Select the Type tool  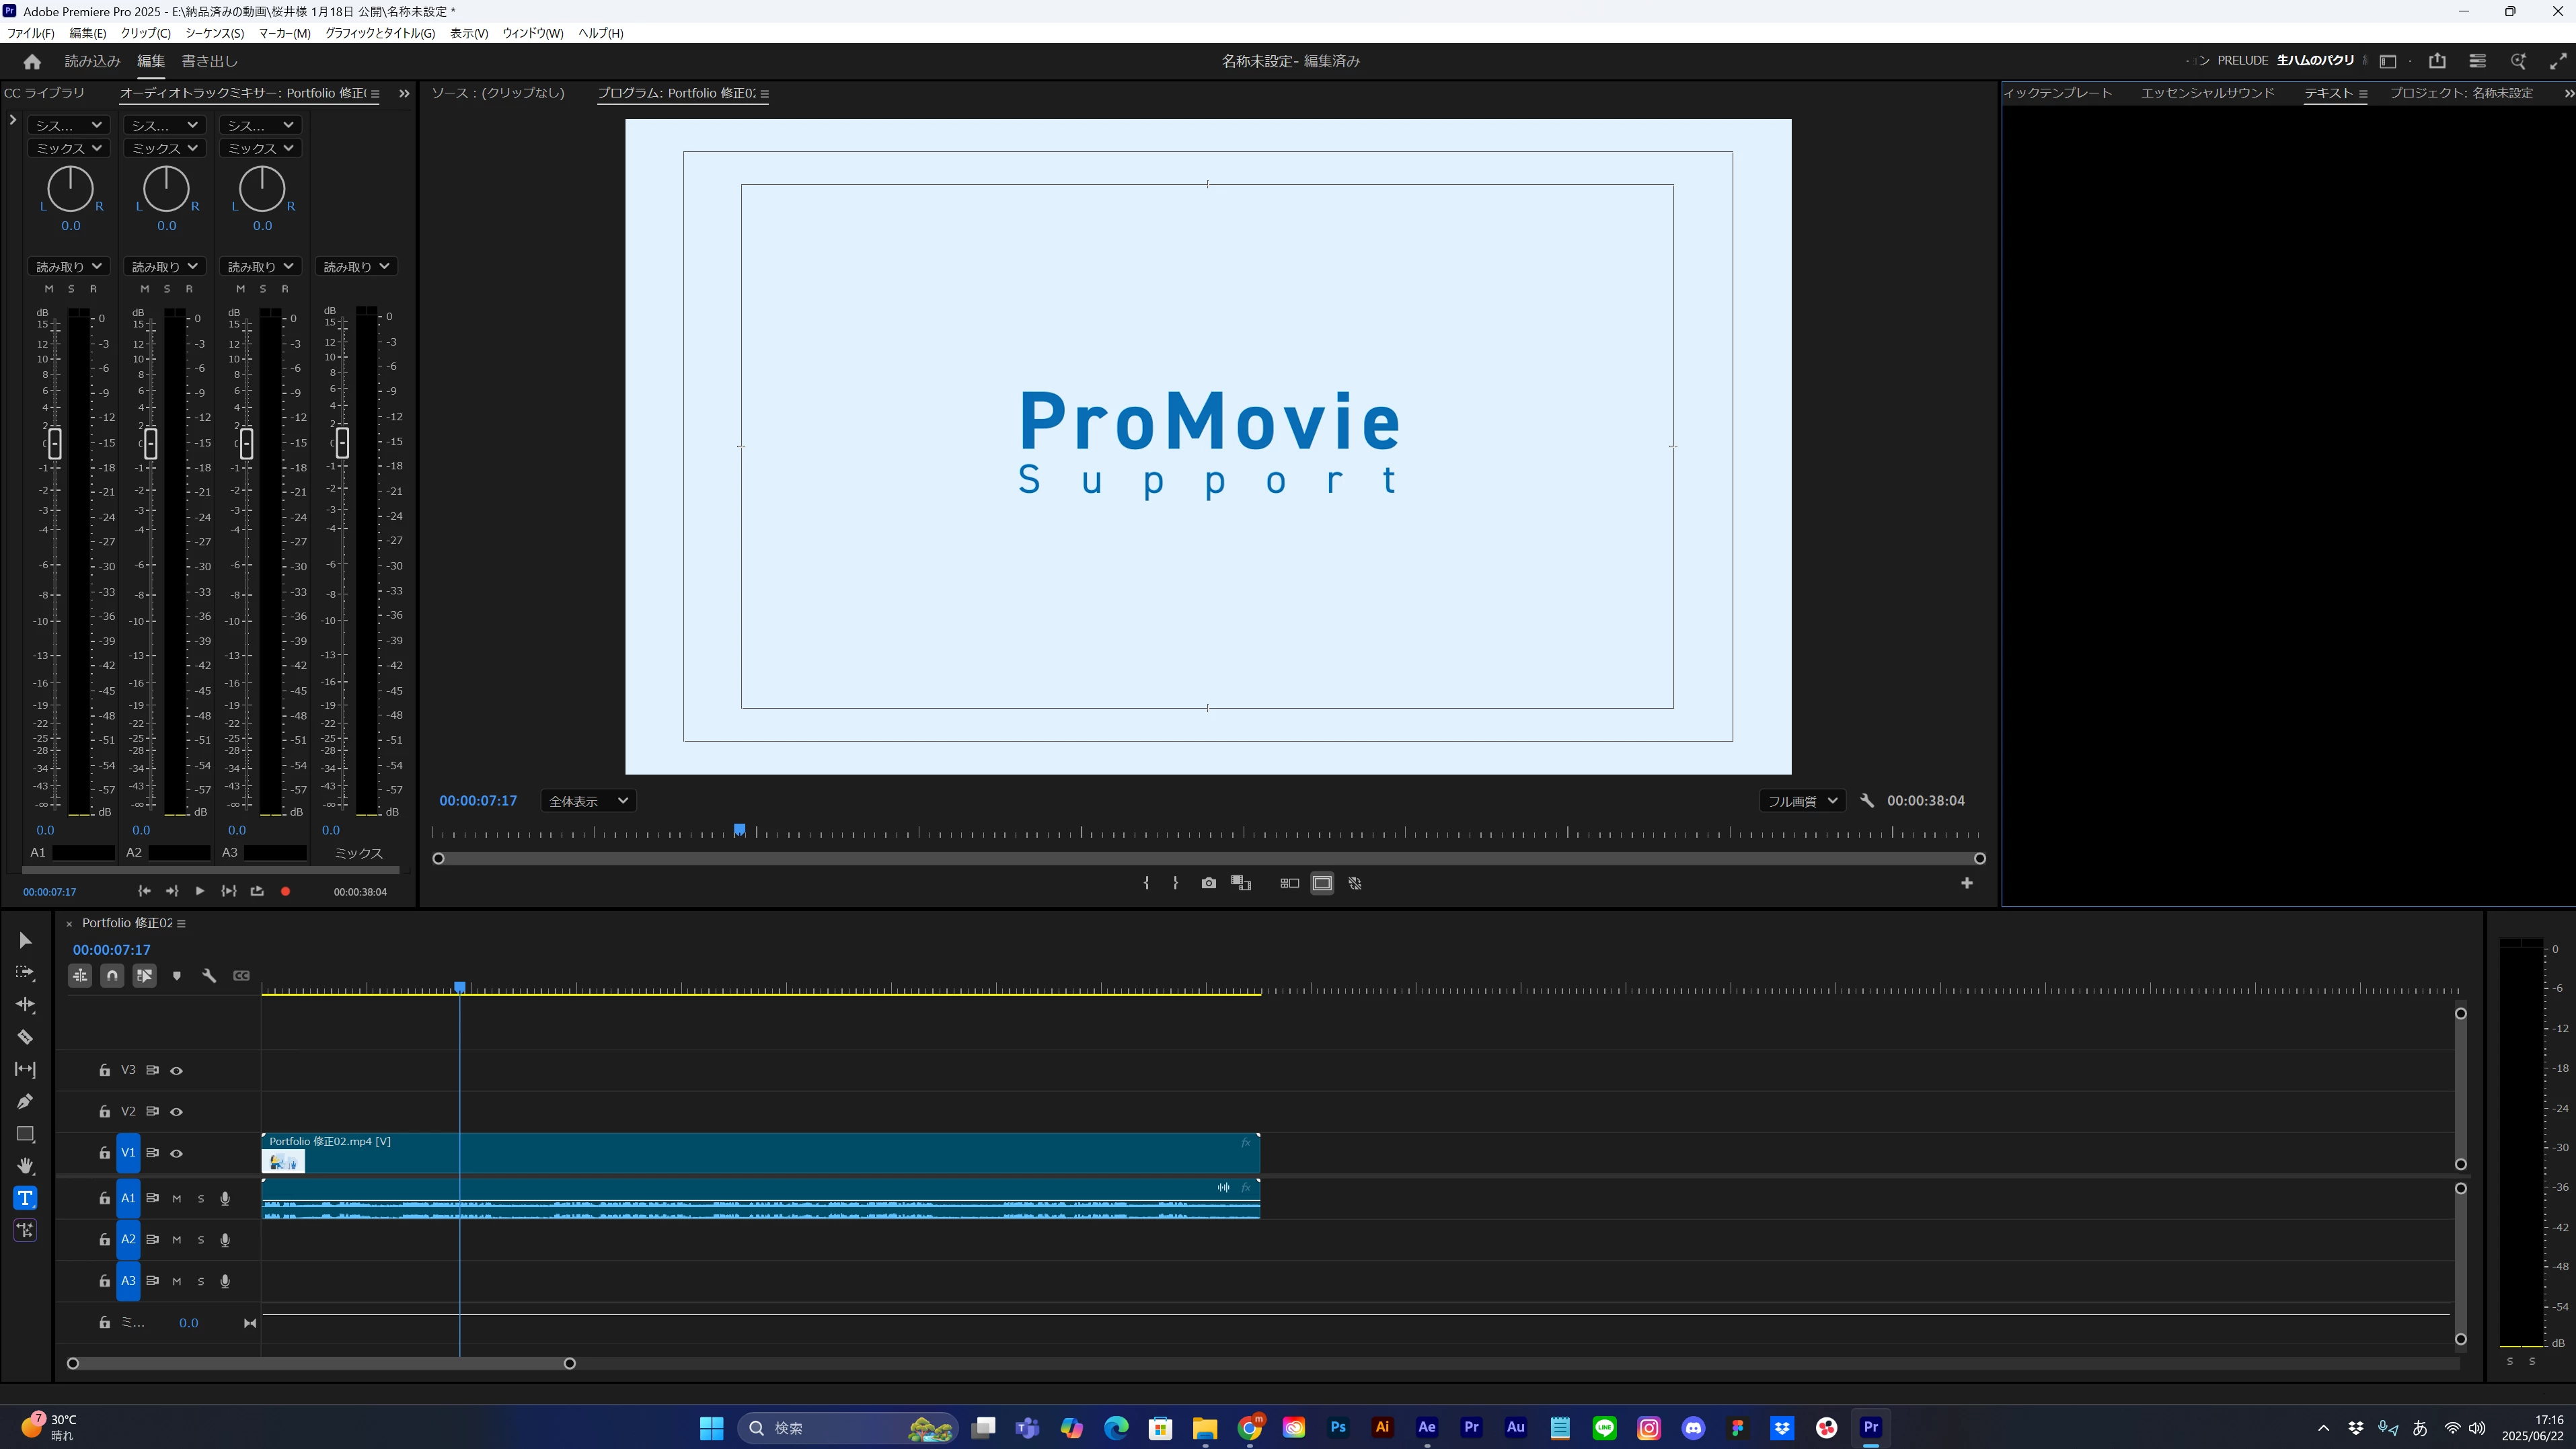pyautogui.click(x=25, y=1198)
